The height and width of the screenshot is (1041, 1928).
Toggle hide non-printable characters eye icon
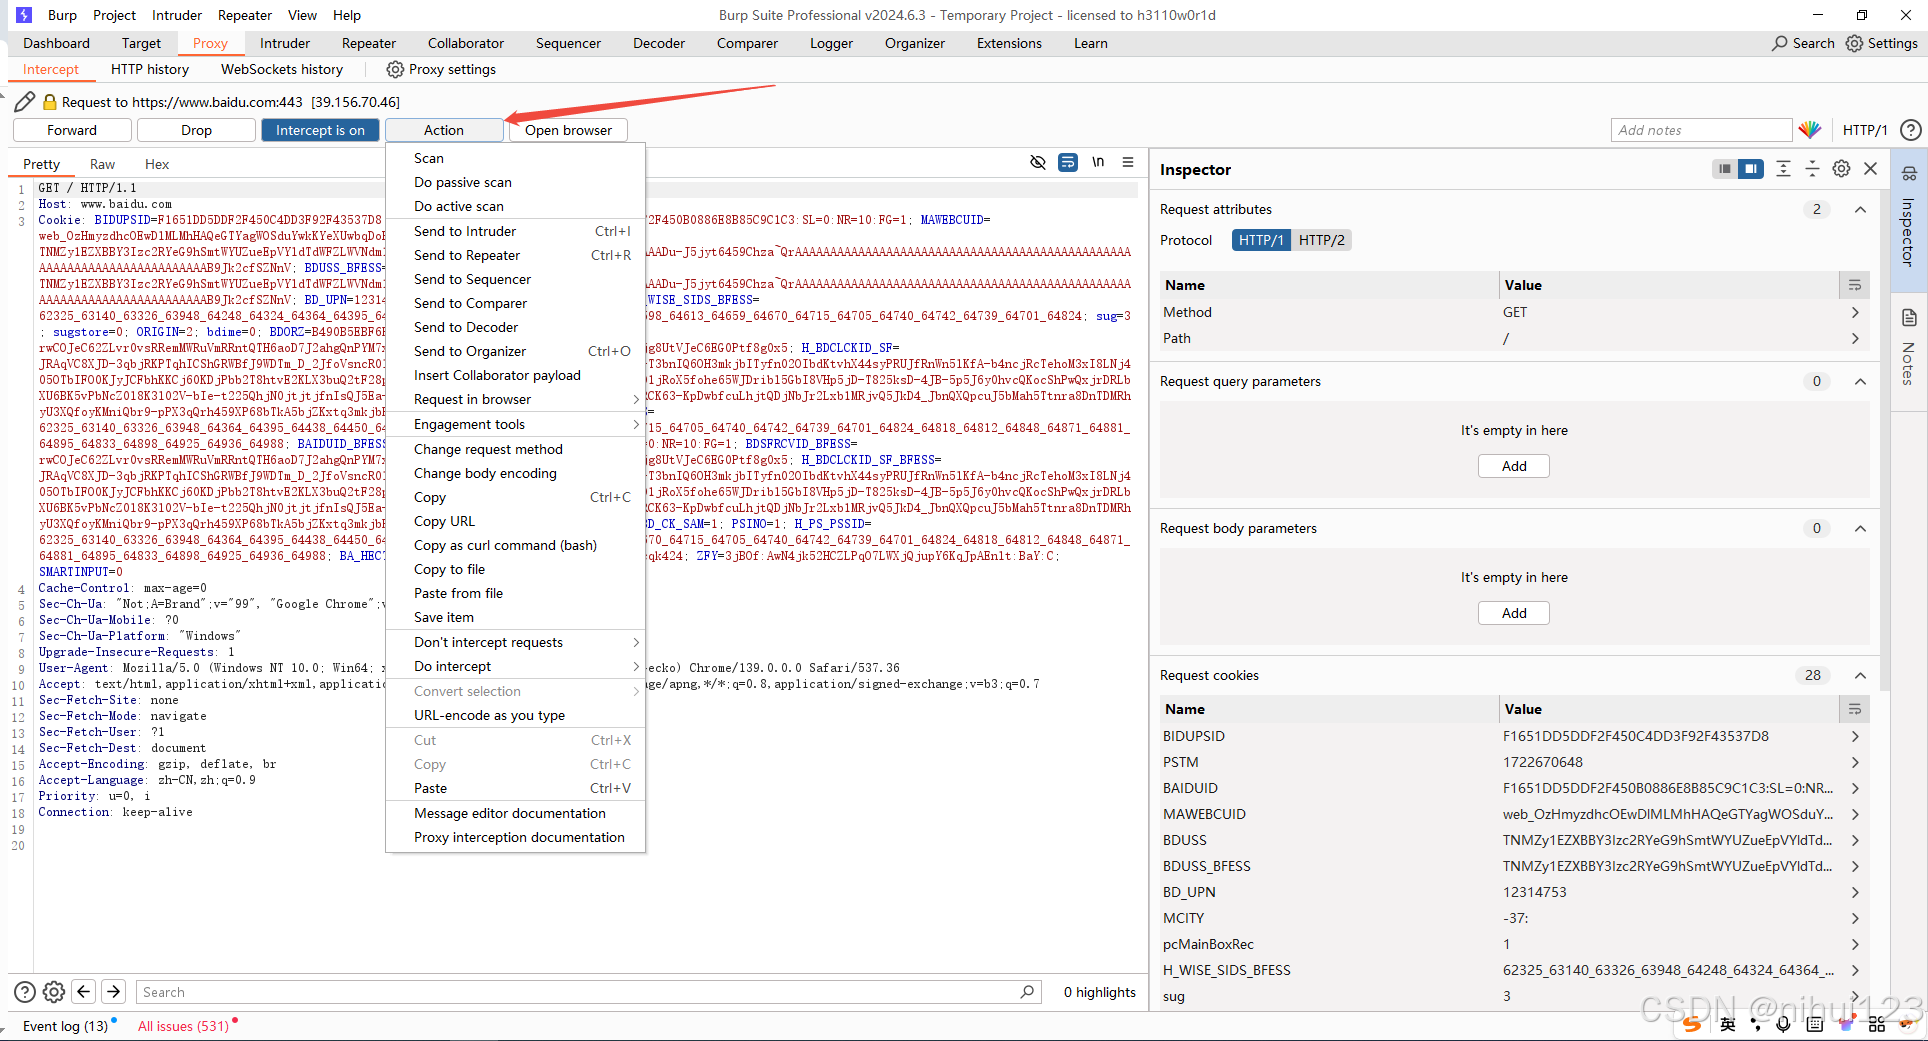pyautogui.click(x=1038, y=162)
